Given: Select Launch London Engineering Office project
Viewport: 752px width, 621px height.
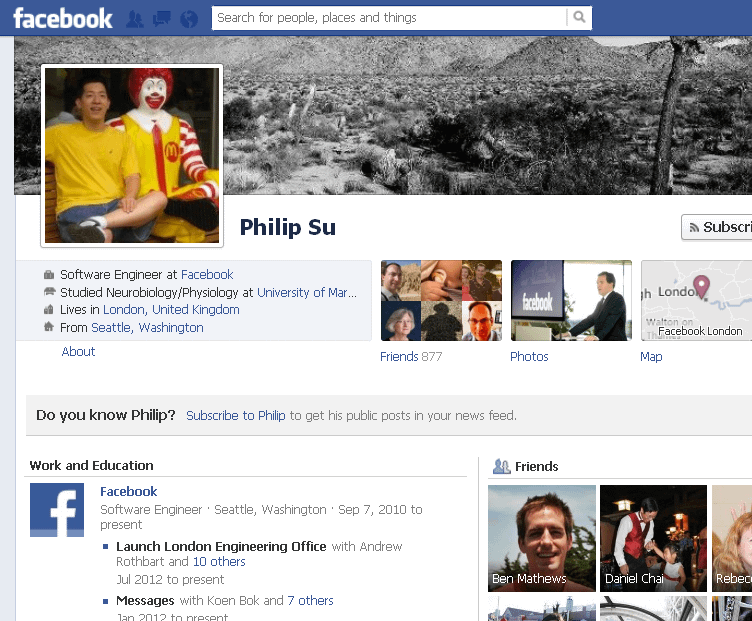Looking at the screenshot, I should (x=221, y=547).
